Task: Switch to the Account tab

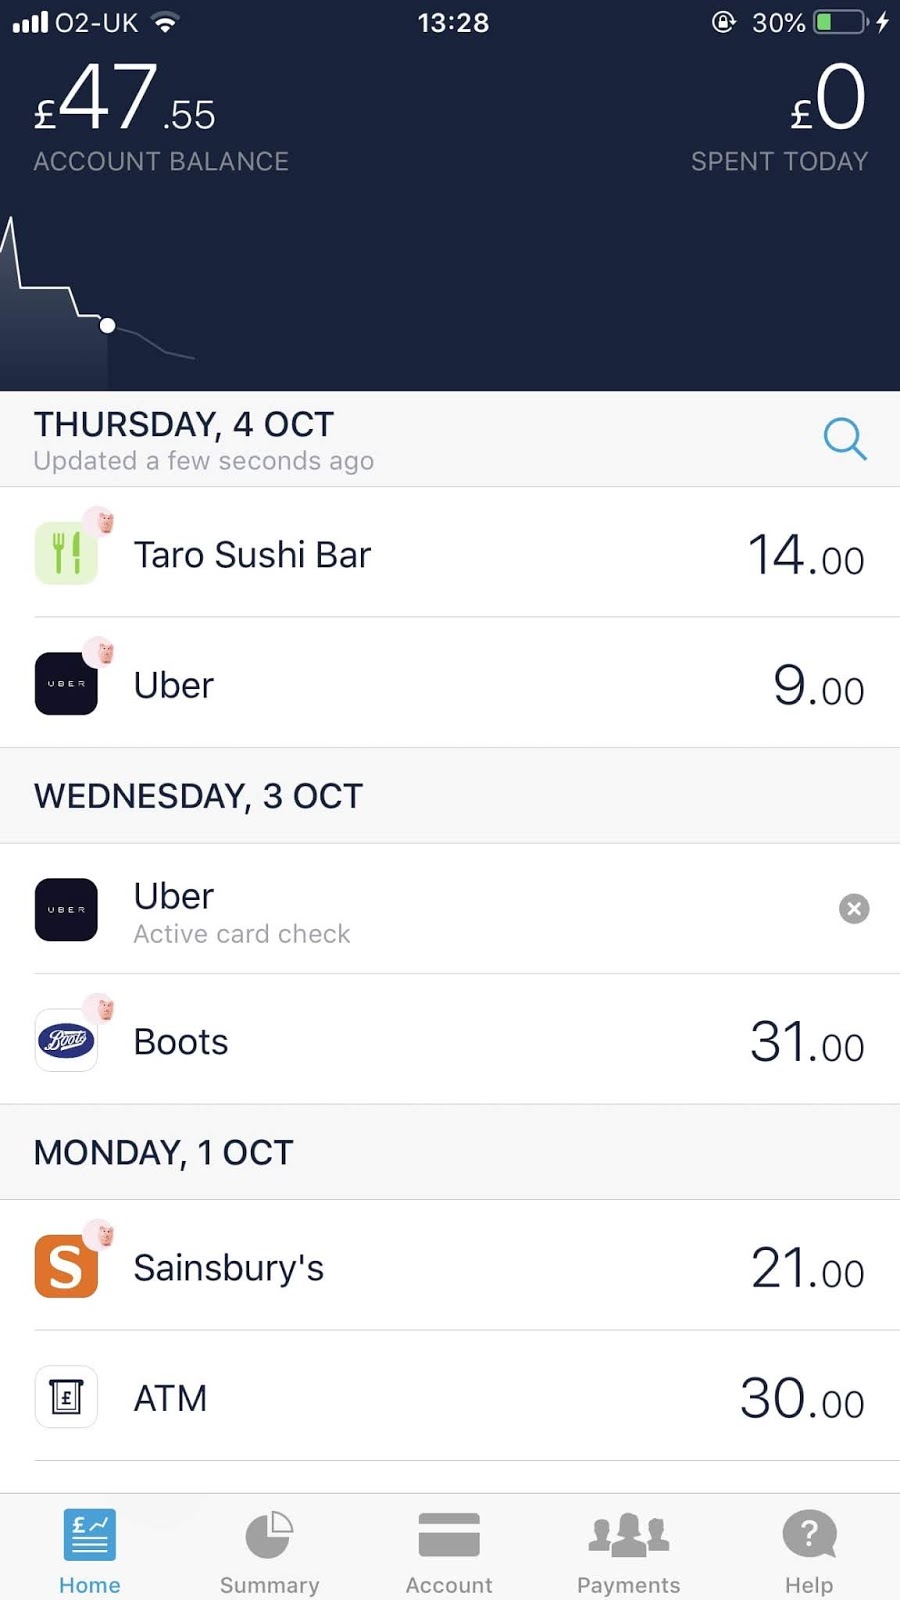Action: click(449, 1551)
